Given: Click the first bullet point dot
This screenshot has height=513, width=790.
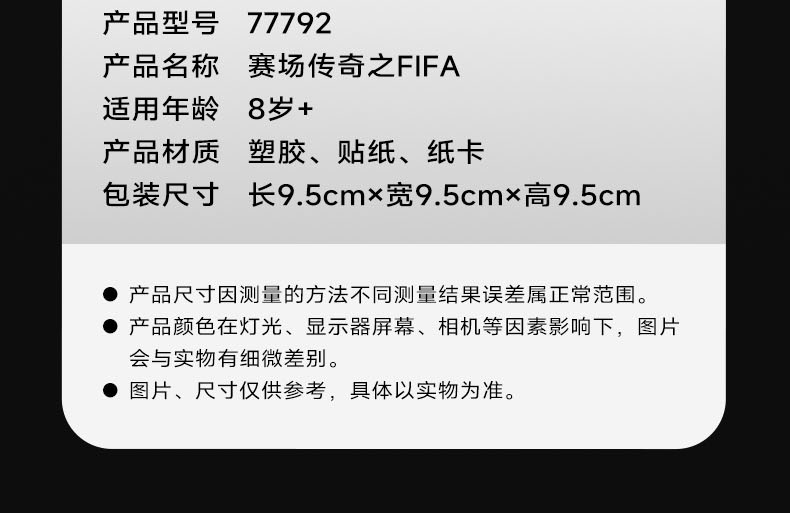Looking at the screenshot, I should pyautogui.click(x=110, y=294).
